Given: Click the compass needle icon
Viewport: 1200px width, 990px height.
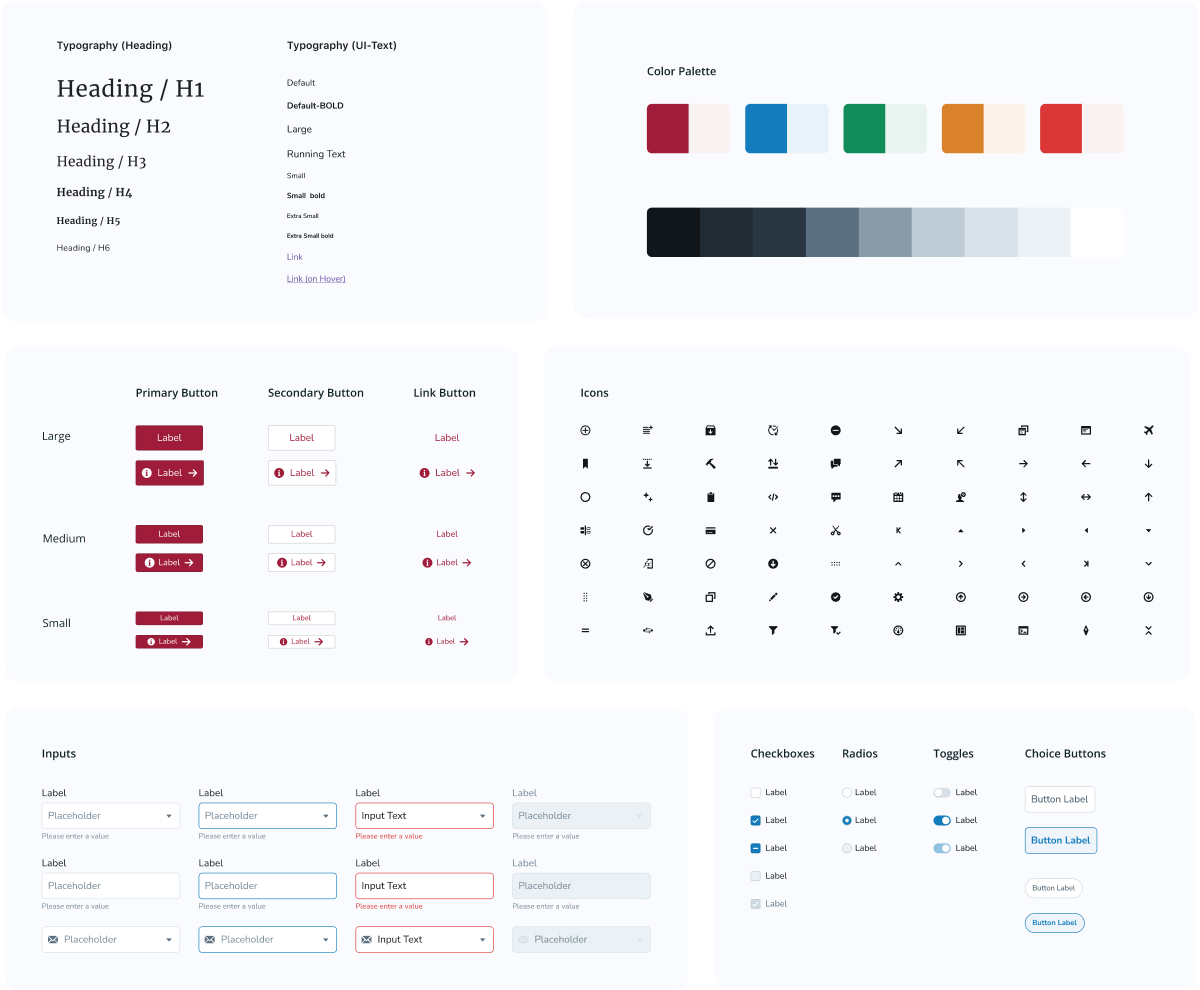Looking at the screenshot, I should (1086, 631).
